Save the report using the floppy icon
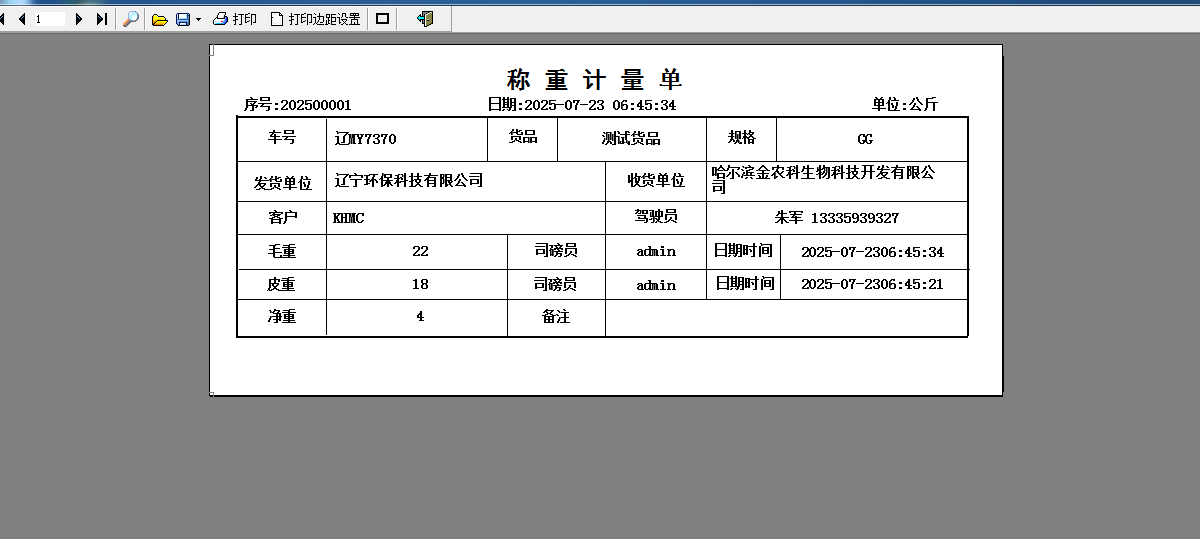The image size is (1200, 539). [182, 19]
